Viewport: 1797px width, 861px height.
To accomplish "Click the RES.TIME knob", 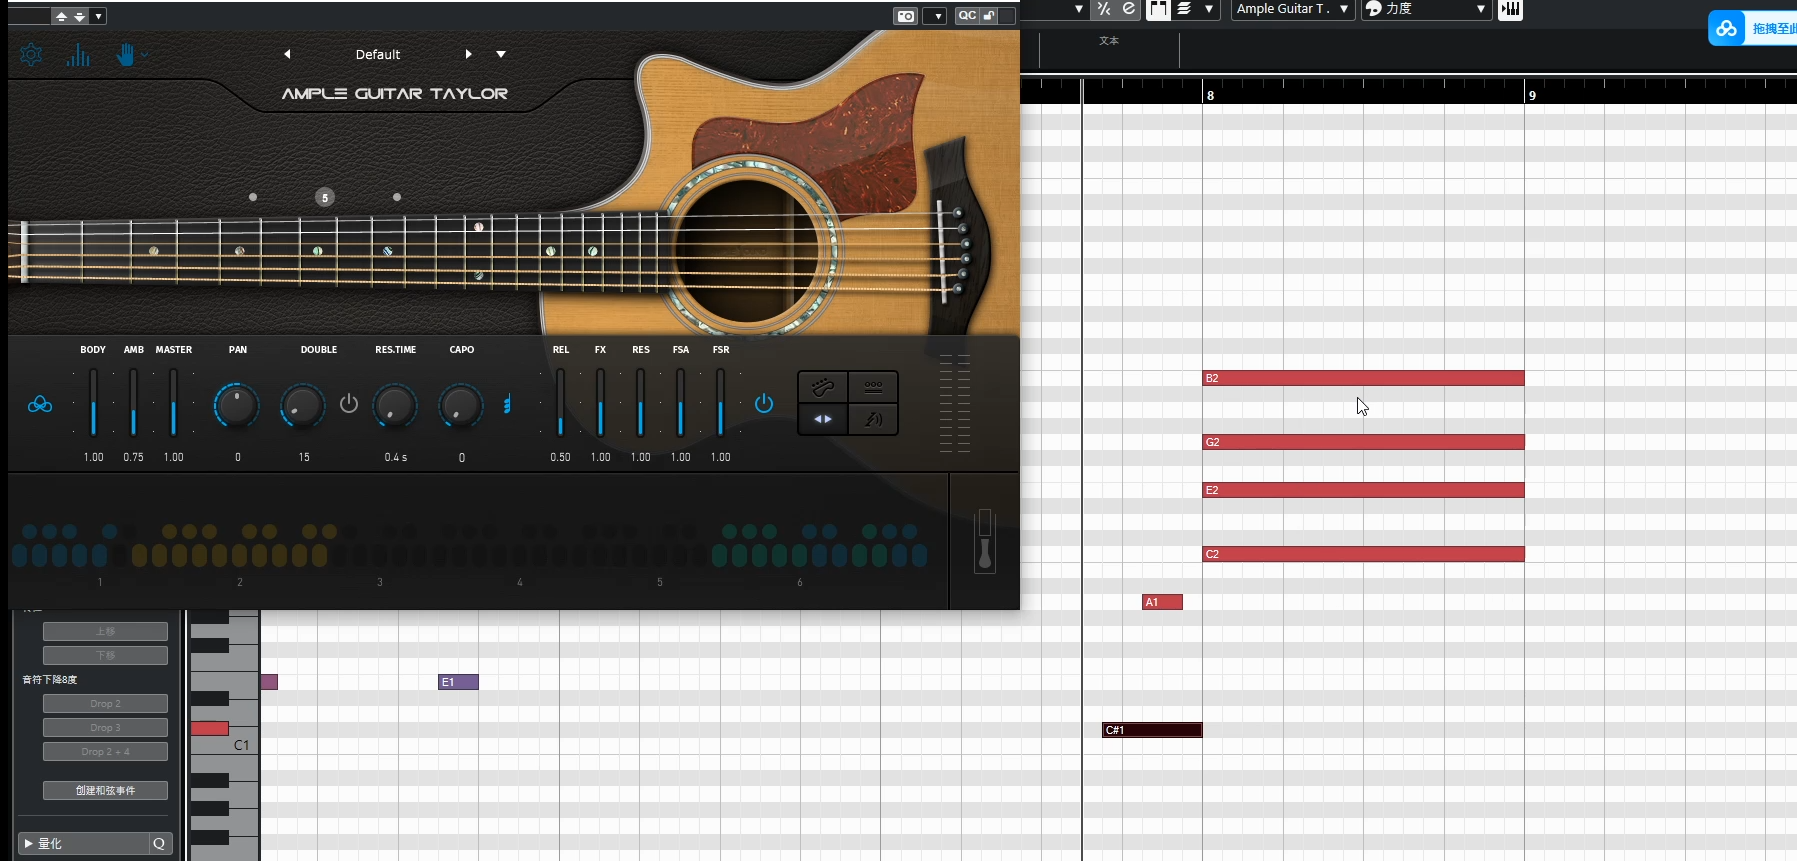I will pos(395,405).
